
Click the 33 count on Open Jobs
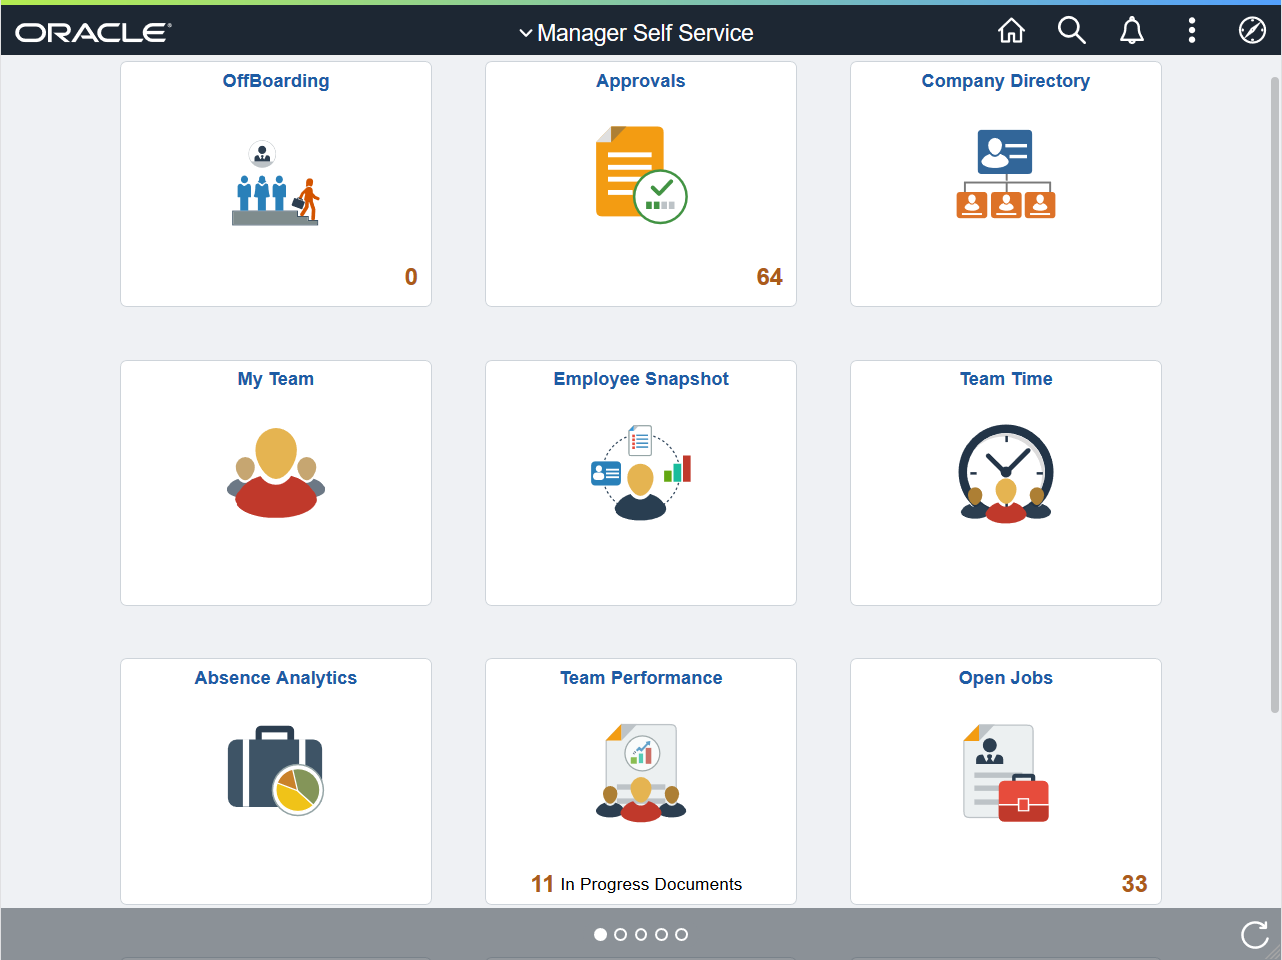(x=1134, y=884)
